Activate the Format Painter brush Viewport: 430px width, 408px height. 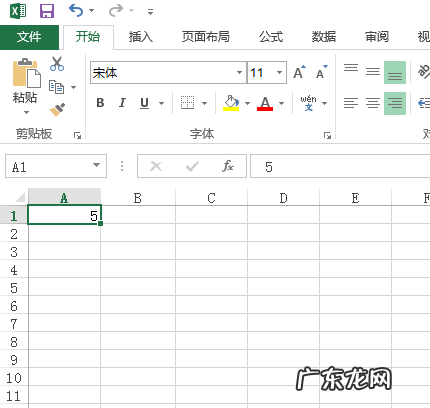click(57, 110)
